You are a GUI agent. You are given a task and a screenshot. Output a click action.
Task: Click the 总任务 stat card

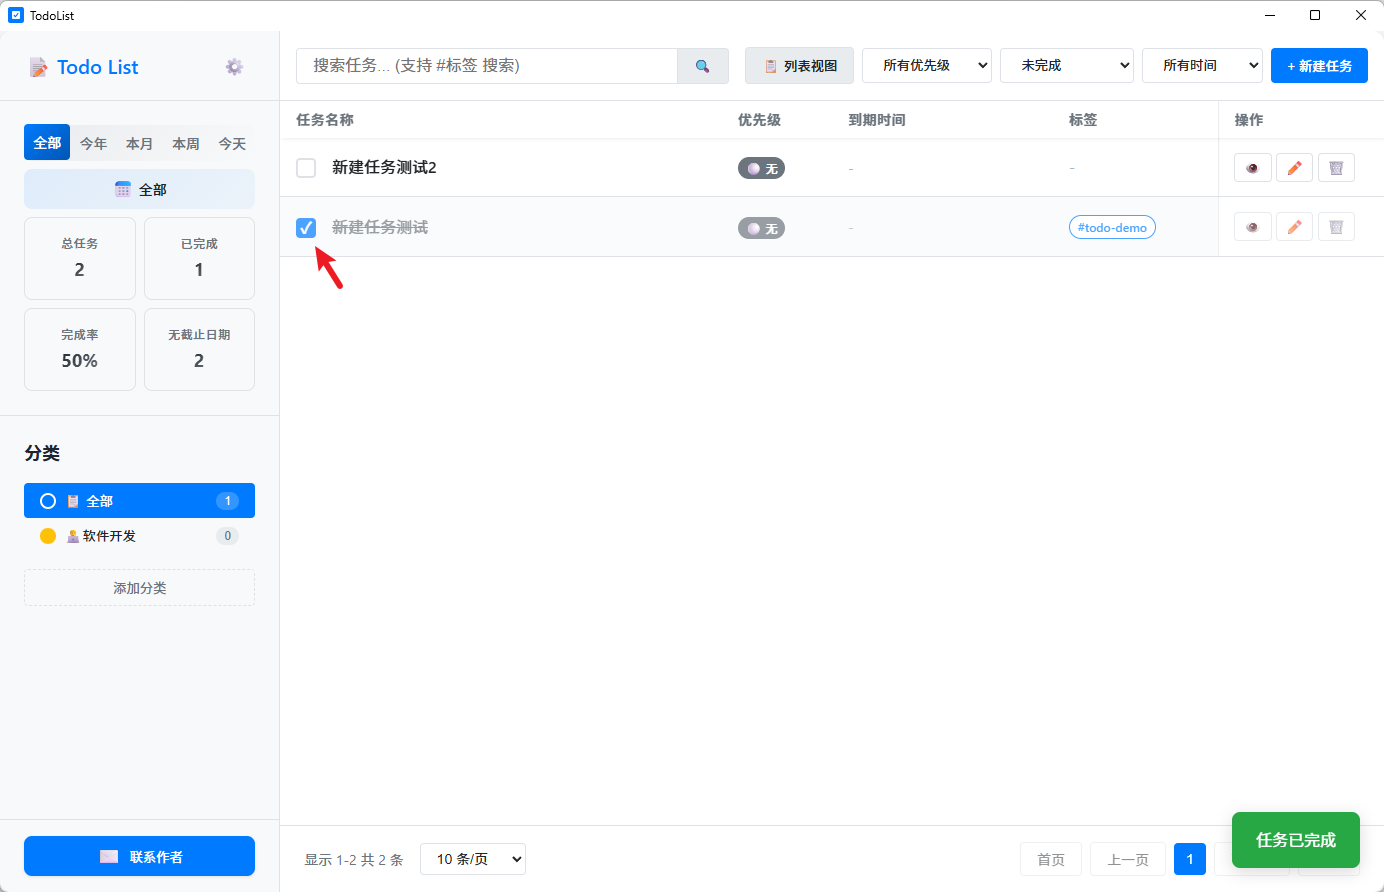80,258
